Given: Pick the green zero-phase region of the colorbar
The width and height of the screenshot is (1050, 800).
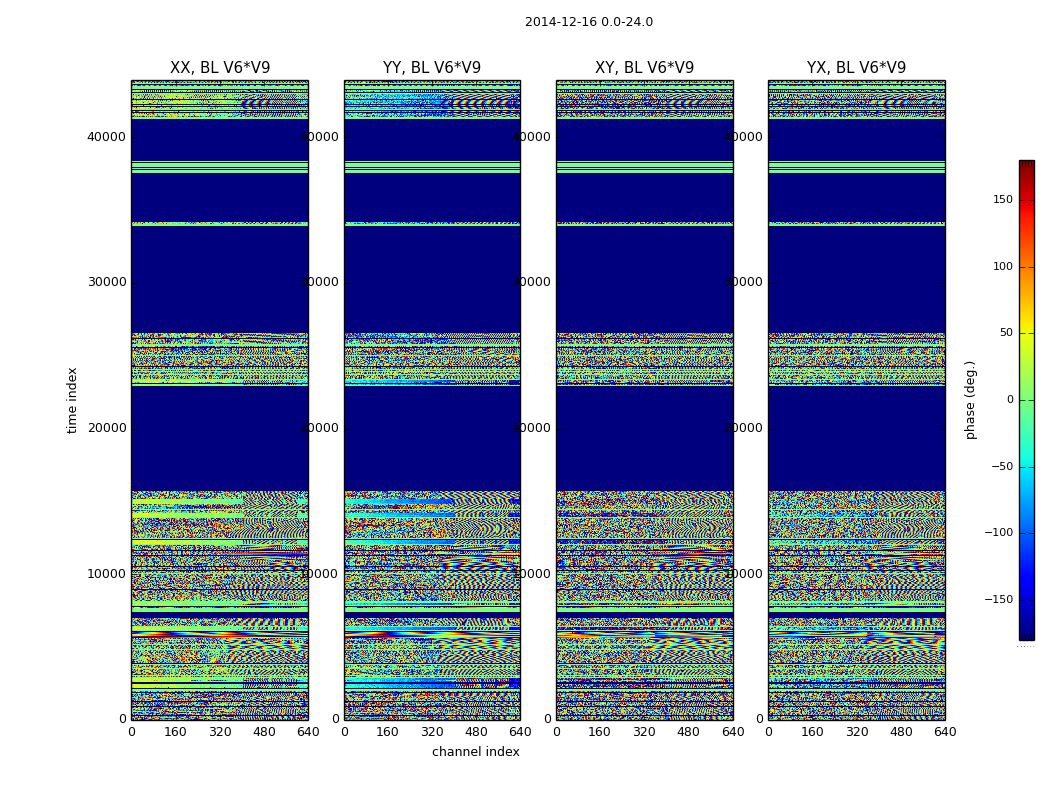Looking at the screenshot, I should point(1026,400).
